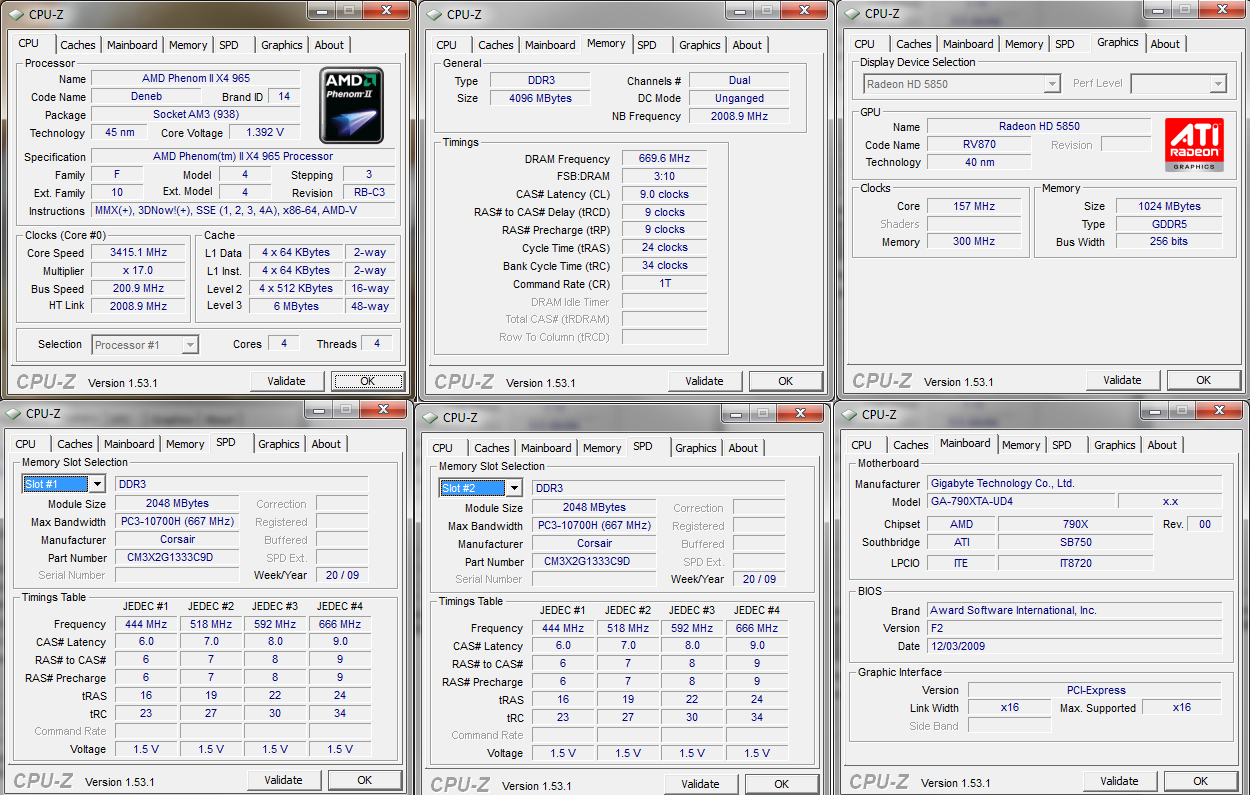Viewport: 1250px width, 795px height.
Task: Click the Package value Socket AM3 (938)
Action: click(x=196, y=115)
